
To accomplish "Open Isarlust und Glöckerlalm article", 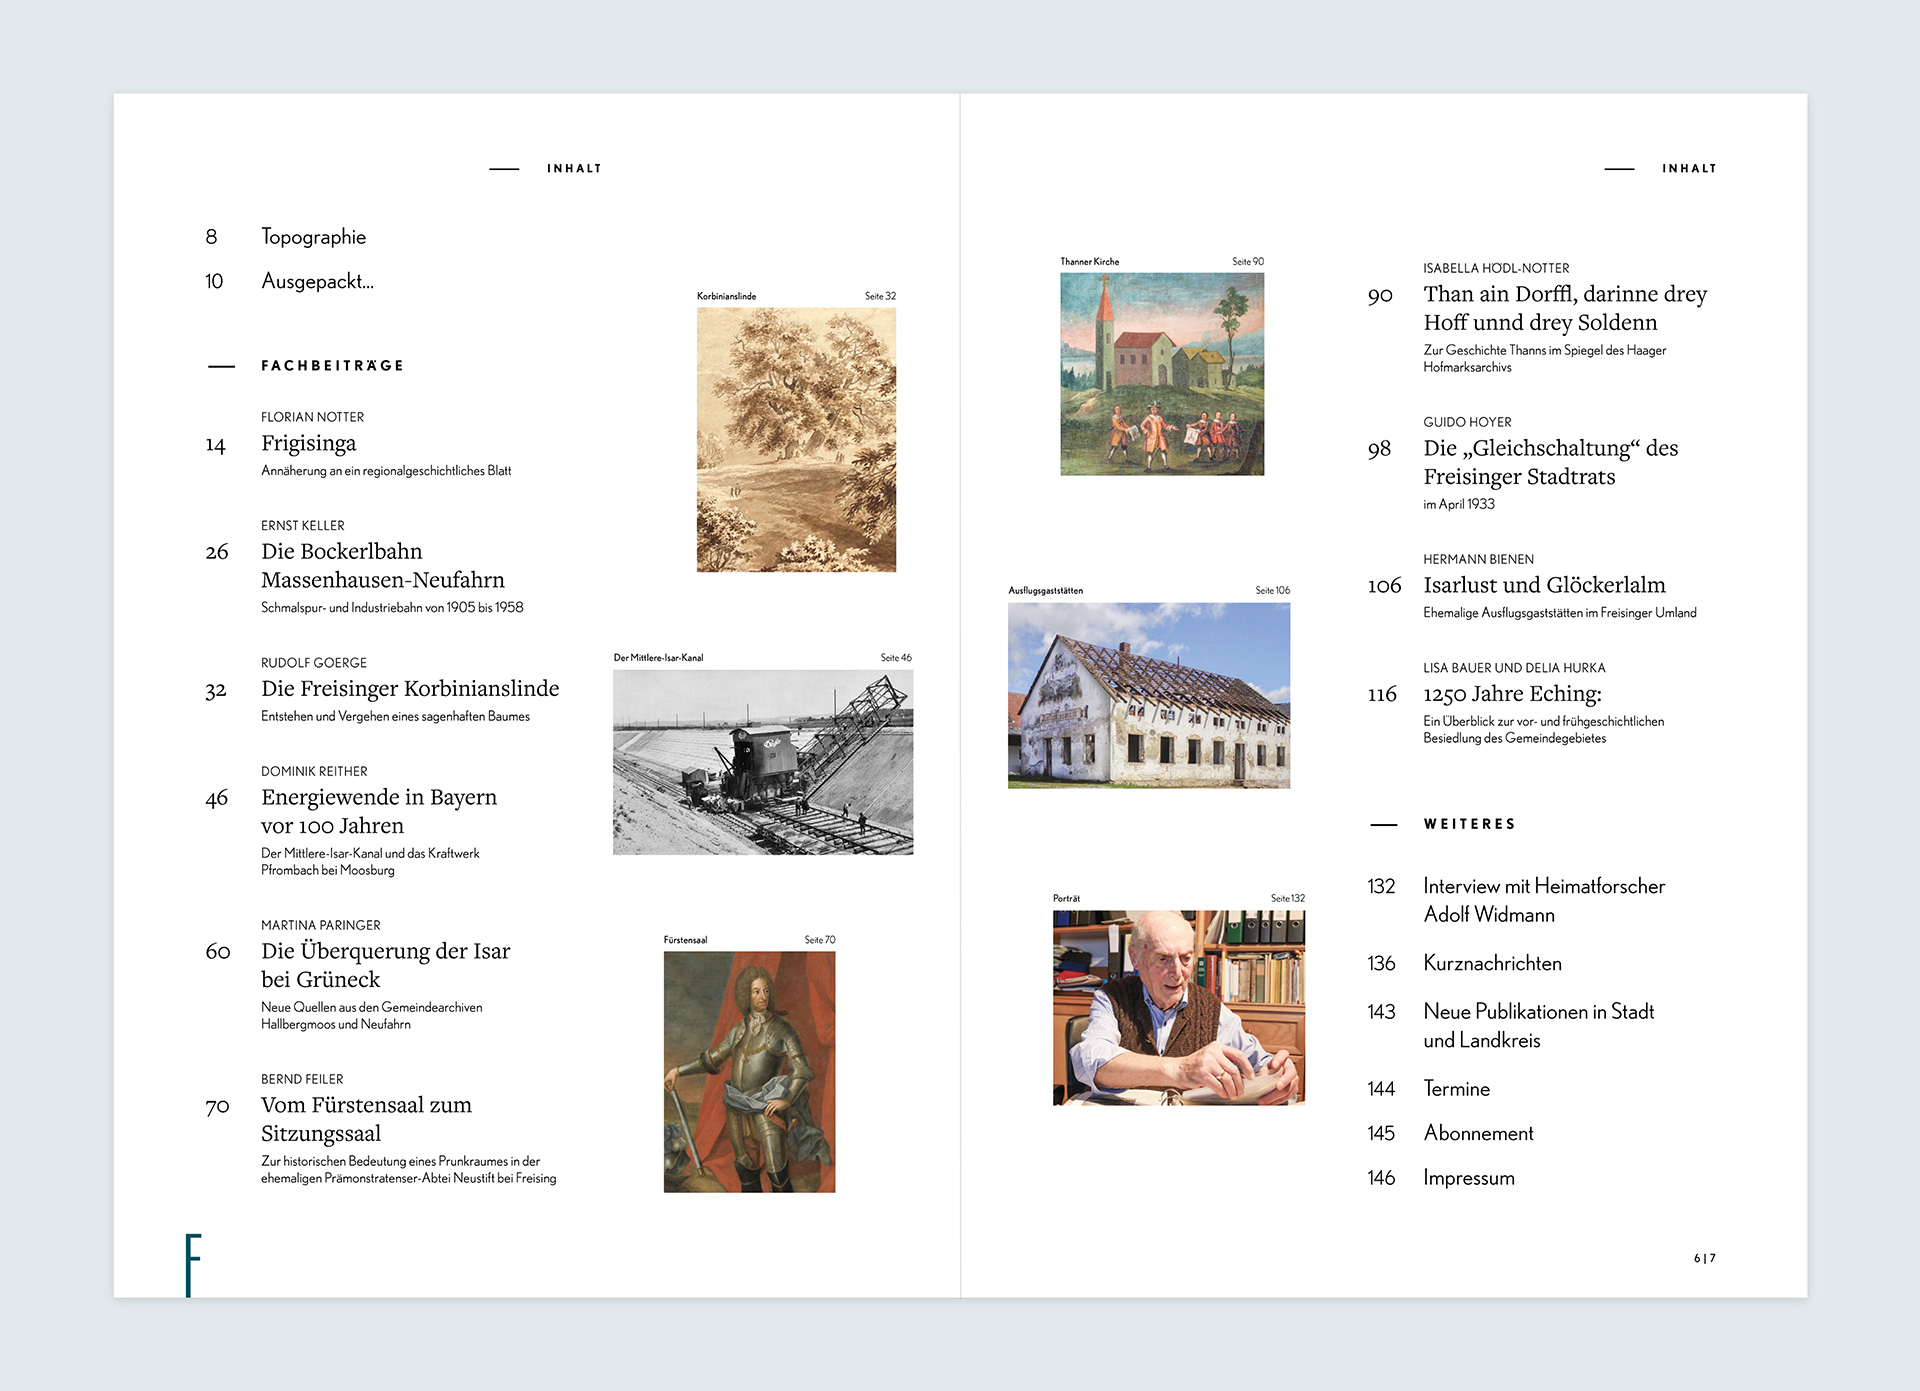I will click(x=1544, y=585).
